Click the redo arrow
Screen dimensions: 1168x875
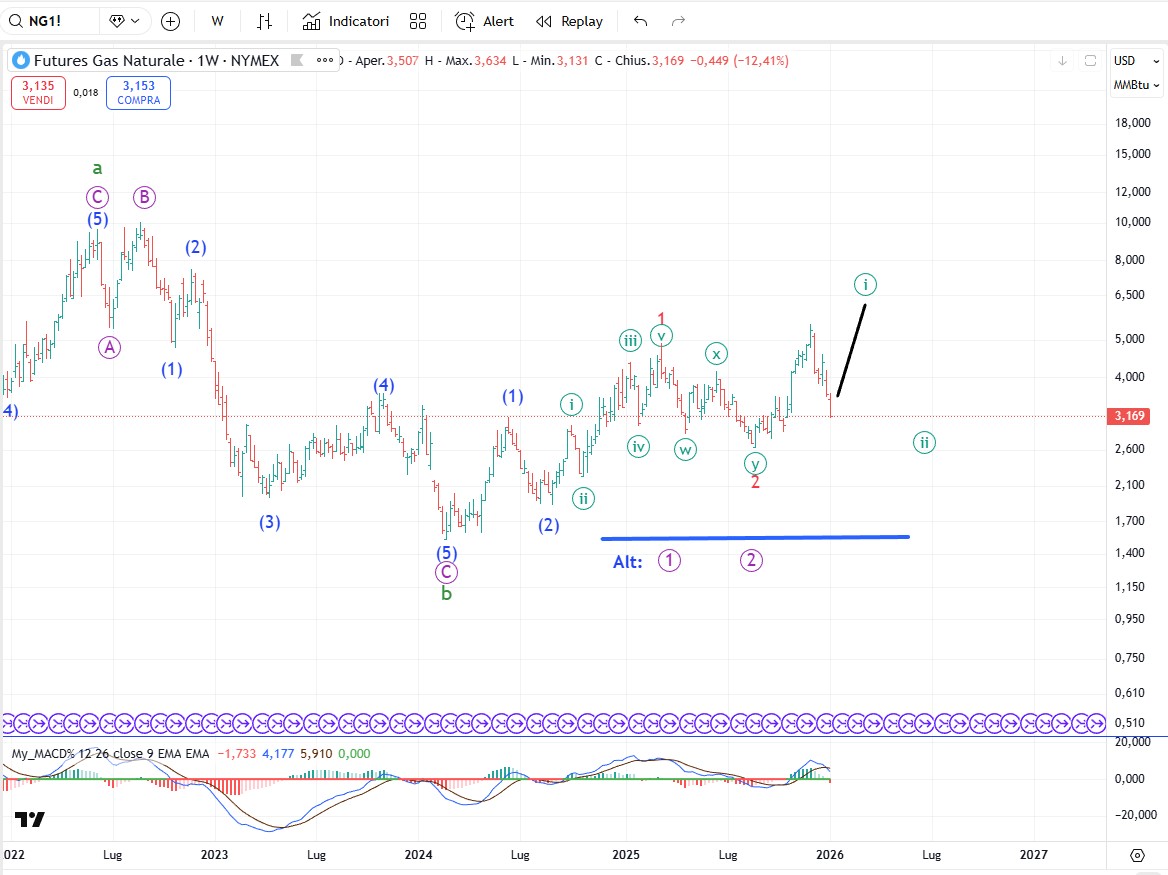coord(679,21)
